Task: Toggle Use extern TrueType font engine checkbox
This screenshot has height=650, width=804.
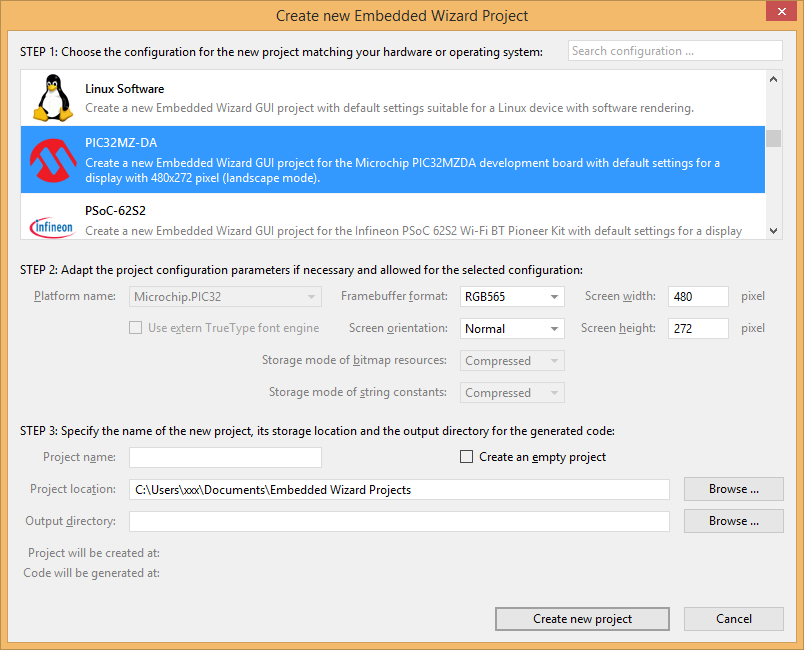Action: 135,328
